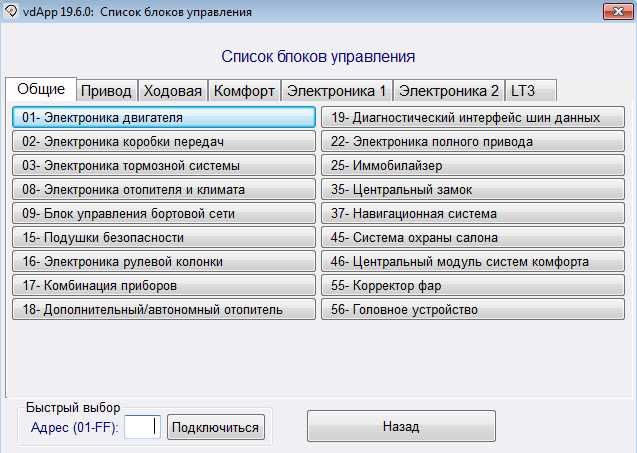Open 02- Электроника коробки передач
This screenshot has height=453, width=637.
click(164, 141)
